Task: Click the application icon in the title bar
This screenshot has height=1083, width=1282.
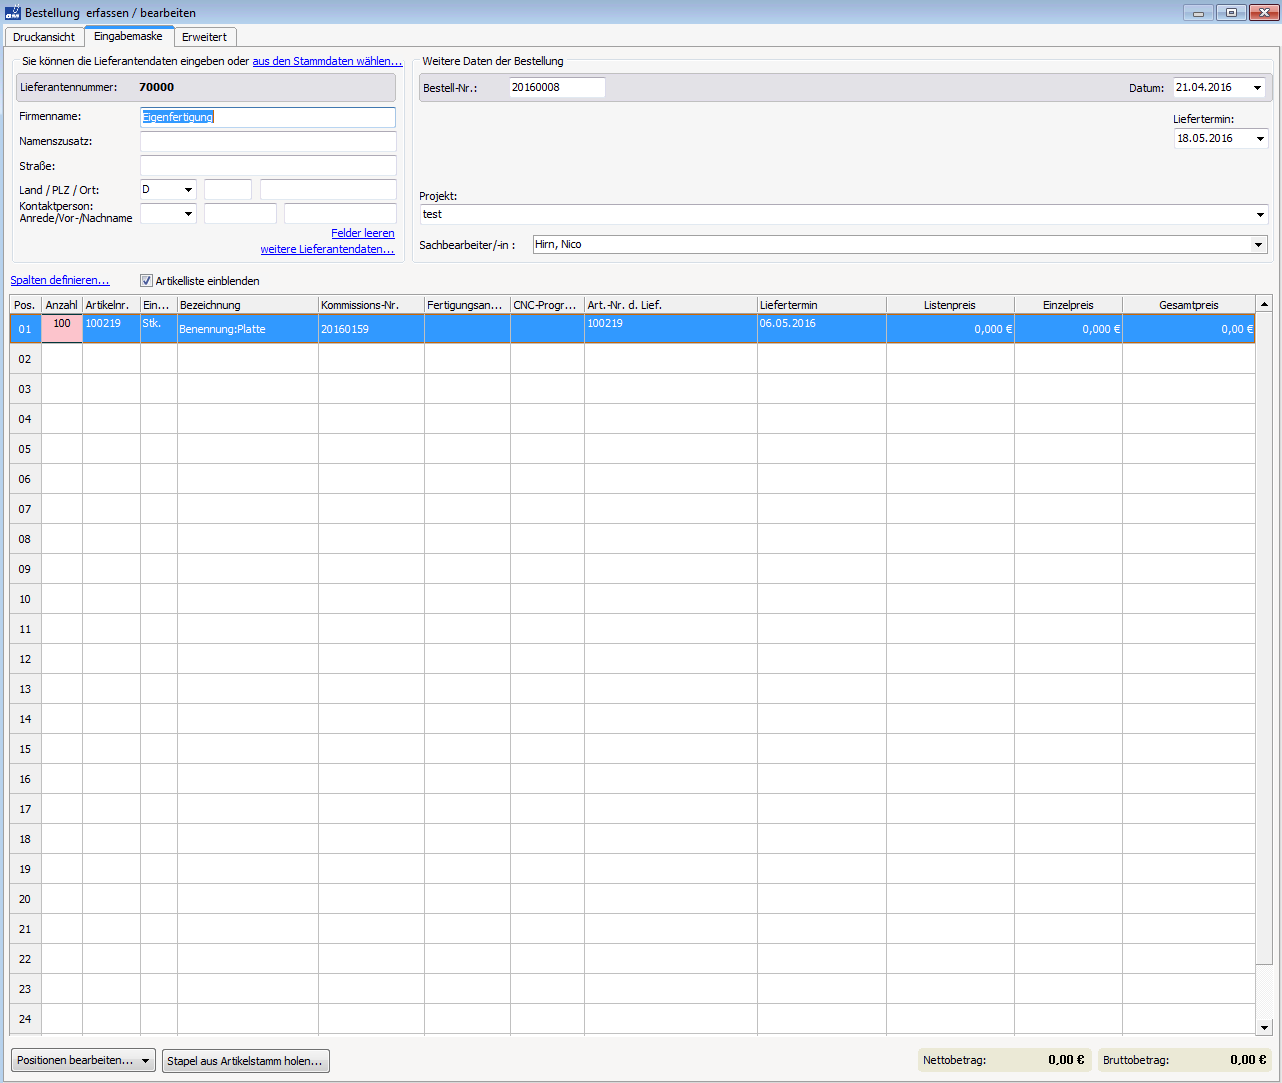Action: click(13, 13)
